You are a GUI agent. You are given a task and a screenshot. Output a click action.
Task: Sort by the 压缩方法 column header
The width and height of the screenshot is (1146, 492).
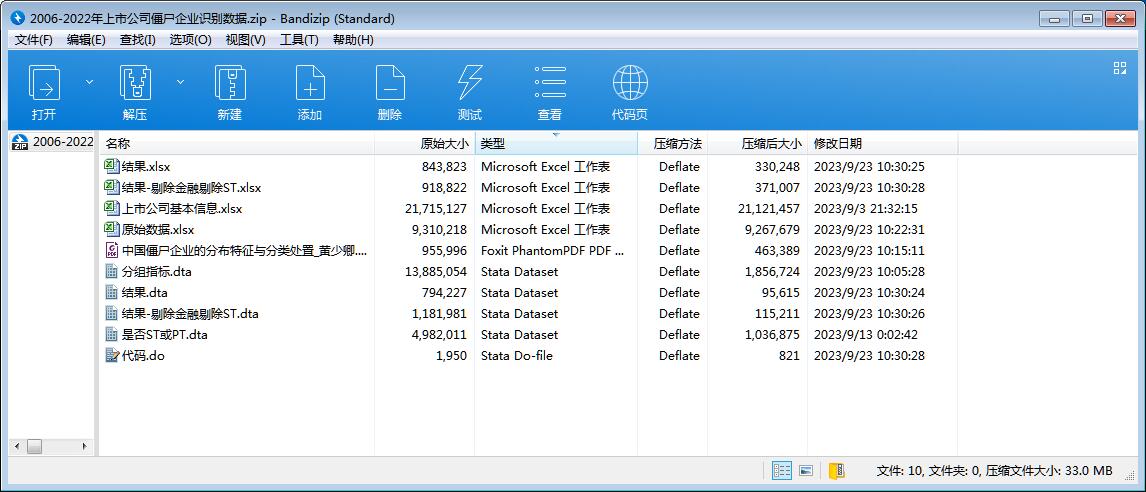click(672, 144)
